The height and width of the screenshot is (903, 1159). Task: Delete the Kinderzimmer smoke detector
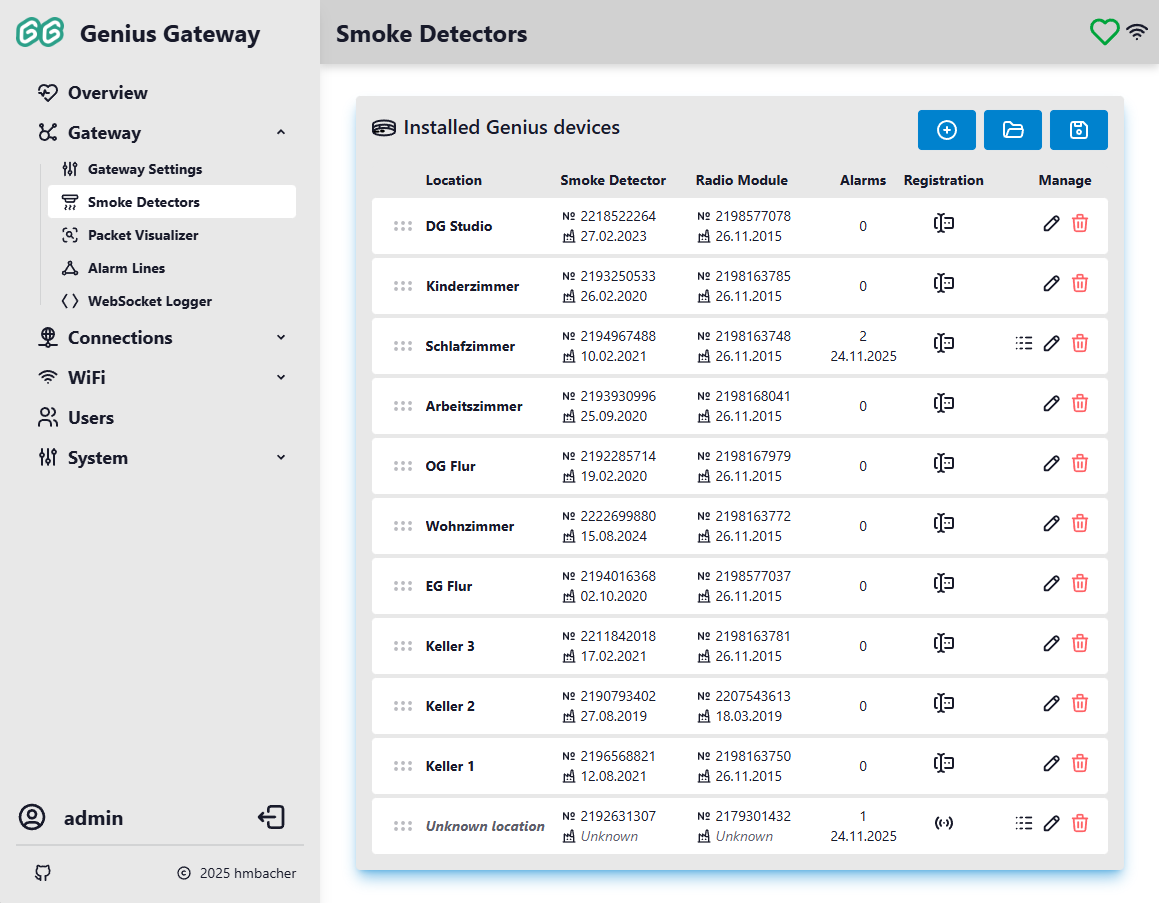coord(1080,284)
